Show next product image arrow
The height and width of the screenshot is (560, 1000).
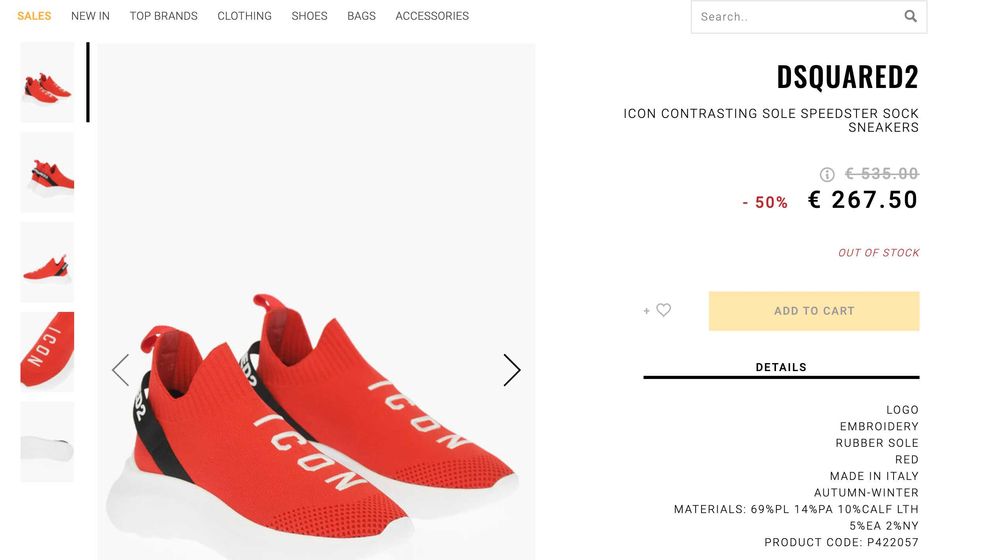511,370
